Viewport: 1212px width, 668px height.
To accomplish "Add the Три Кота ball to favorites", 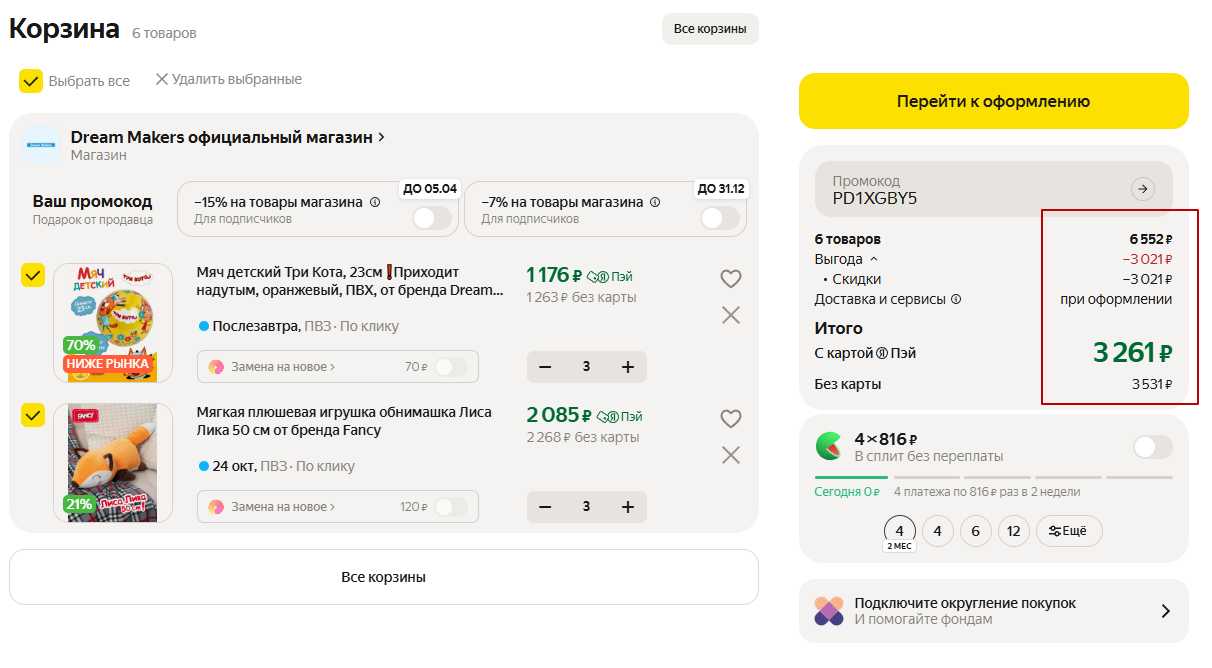I will [x=731, y=279].
